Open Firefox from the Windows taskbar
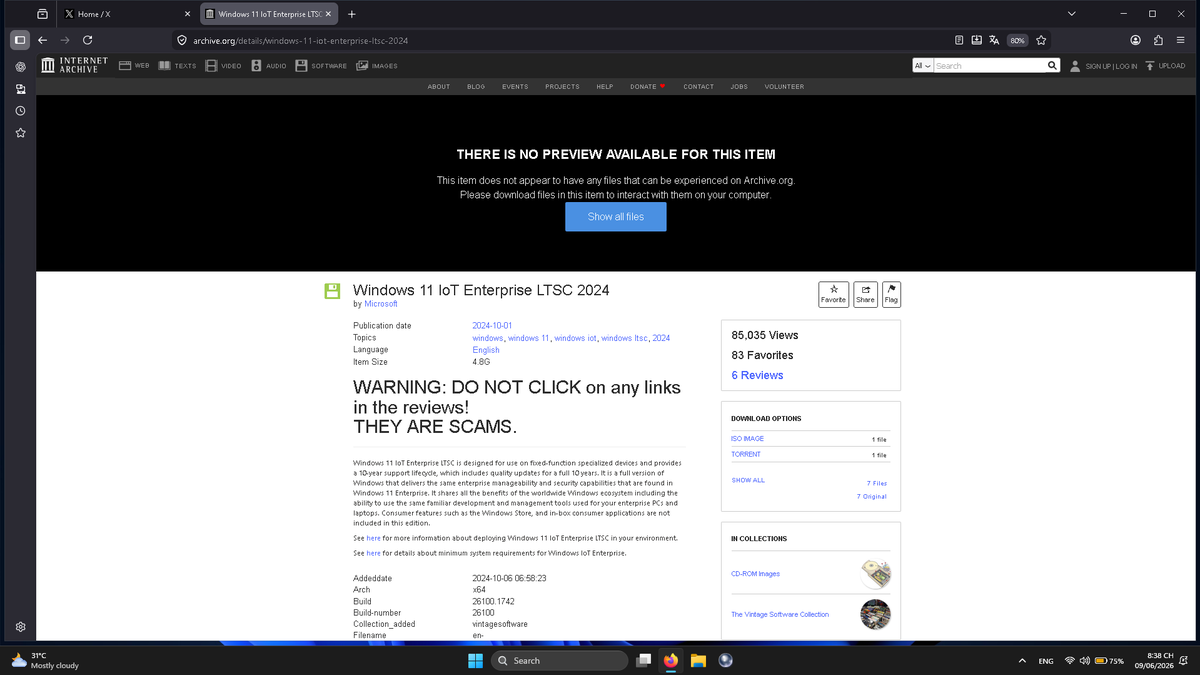This screenshot has height=675, width=1200. tap(671, 660)
